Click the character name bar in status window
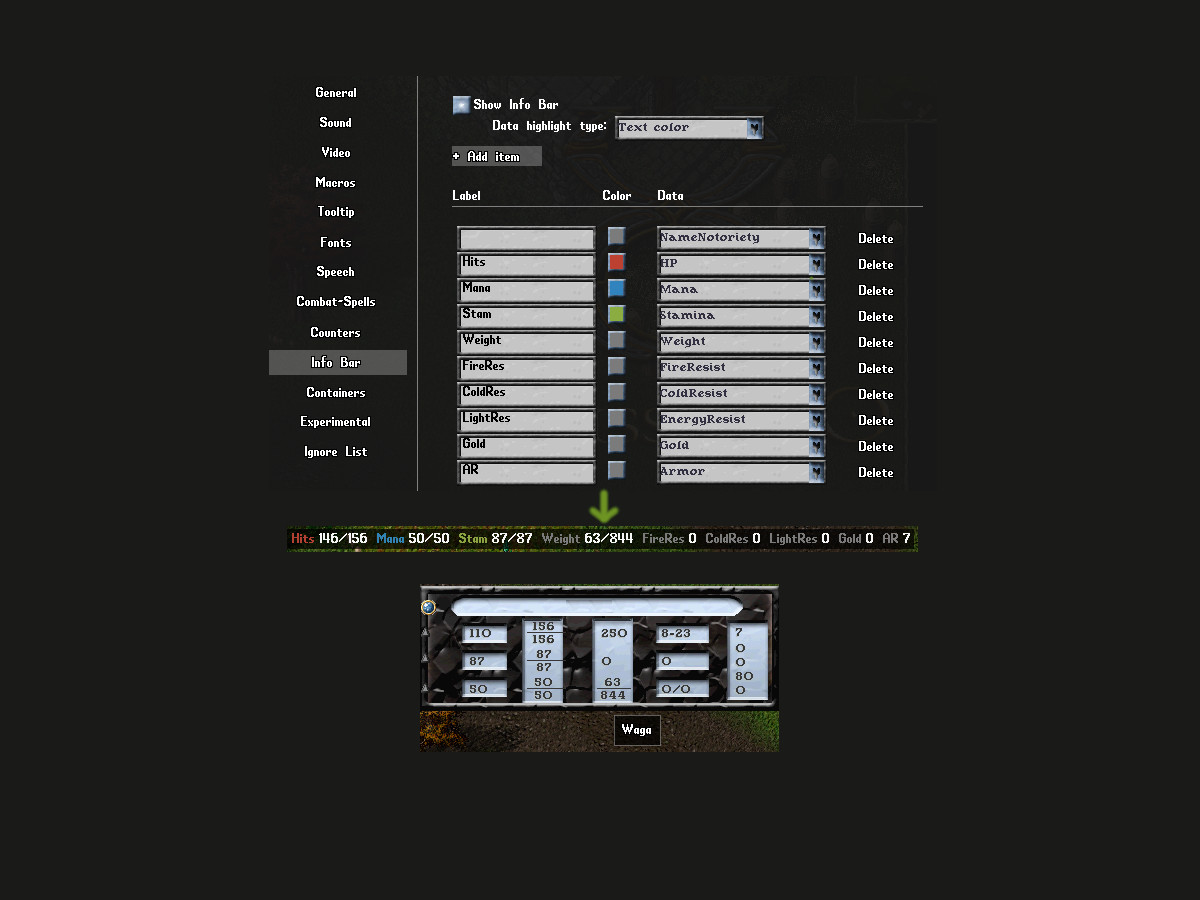 click(x=597, y=607)
